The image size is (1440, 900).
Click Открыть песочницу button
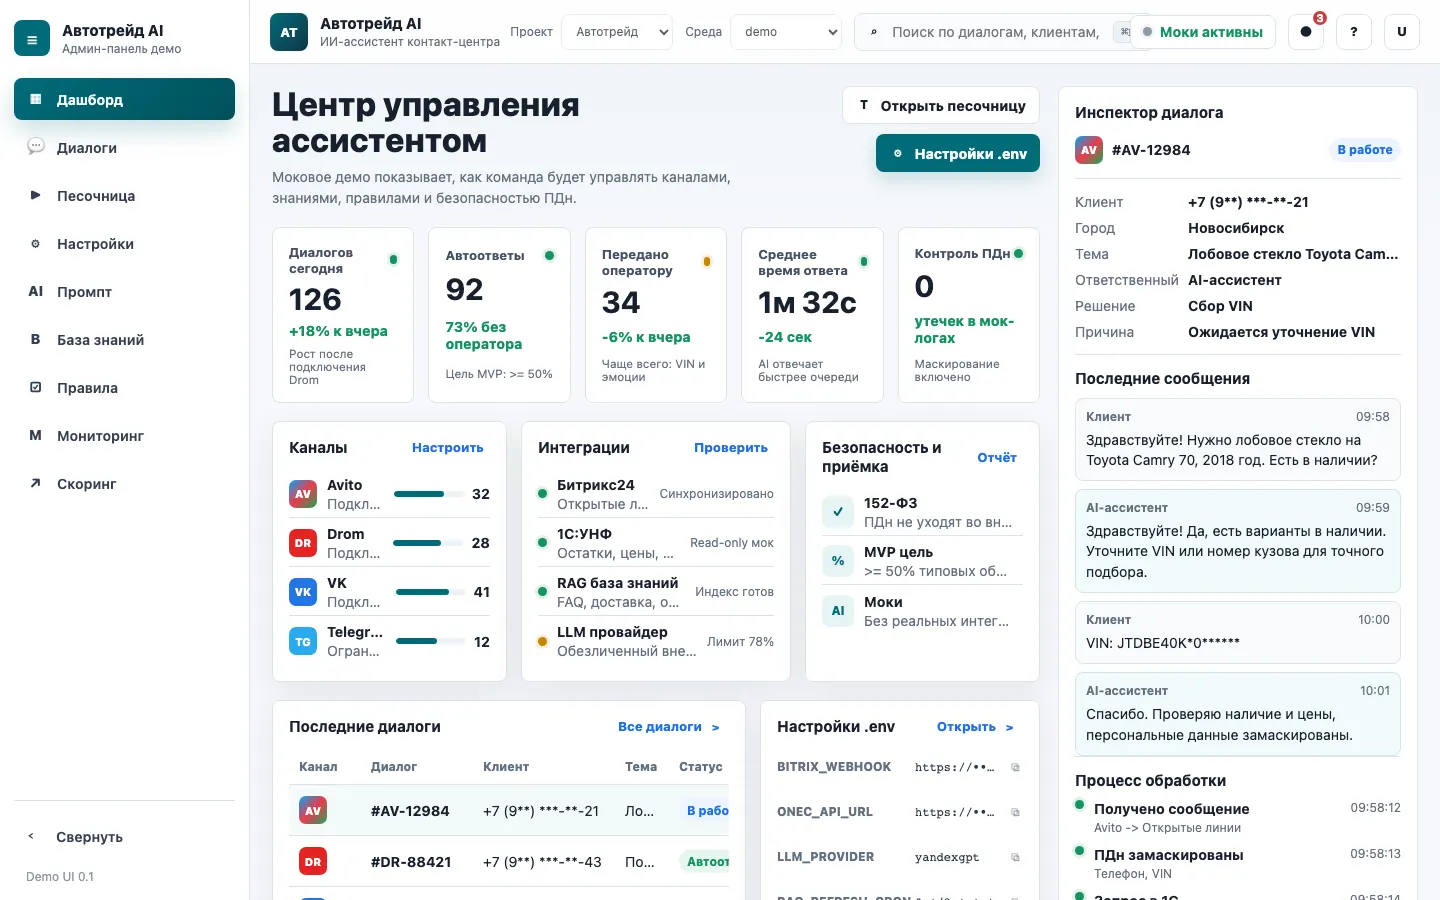[941, 105]
